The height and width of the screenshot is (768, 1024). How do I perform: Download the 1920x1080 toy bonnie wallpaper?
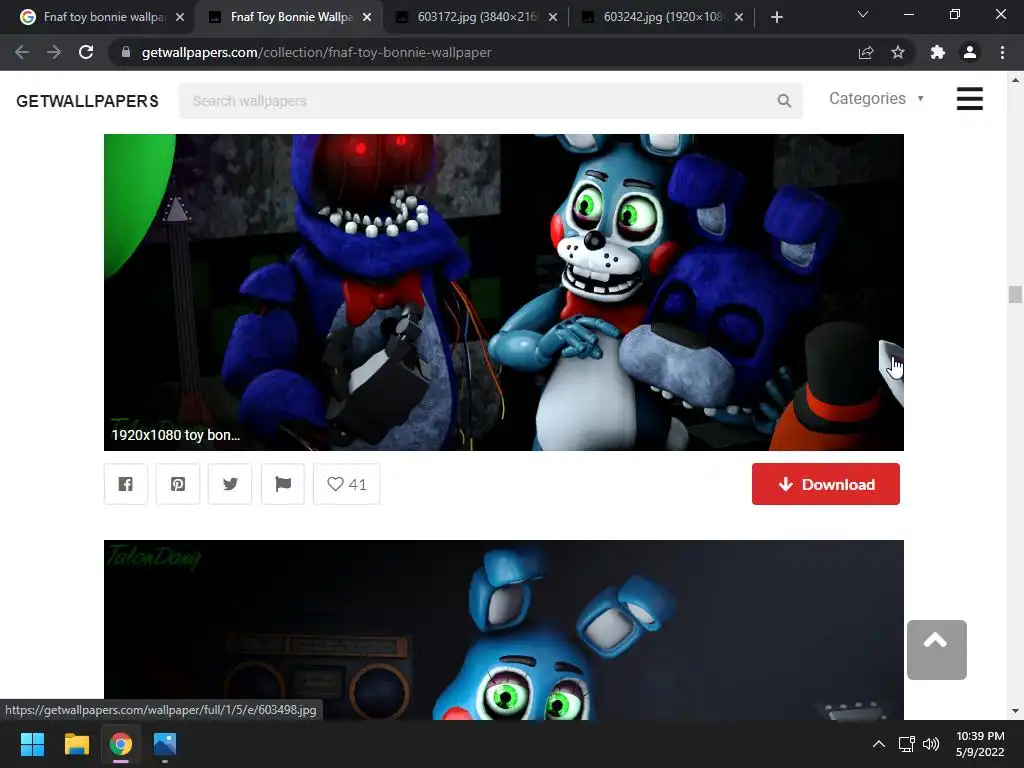(x=825, y=484)
